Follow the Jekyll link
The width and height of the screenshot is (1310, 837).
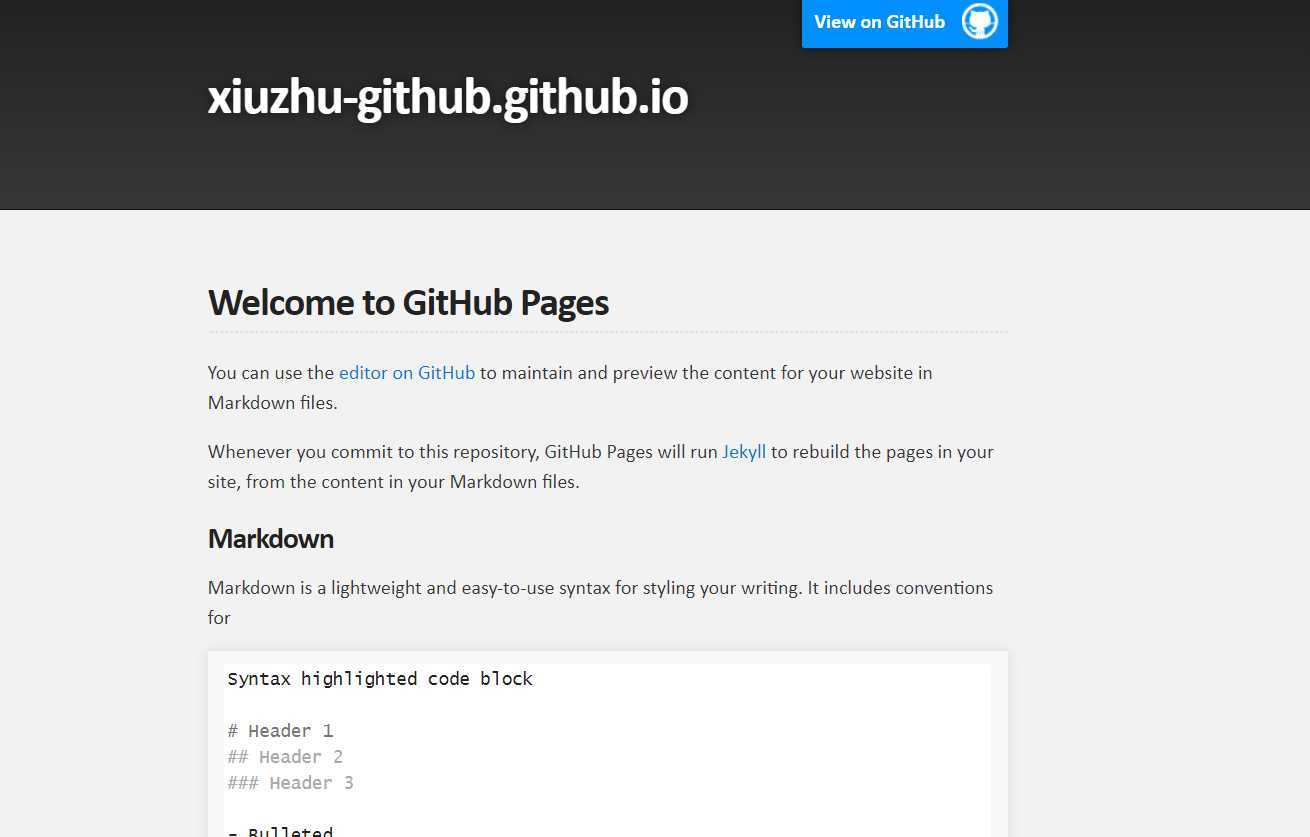tap(744, 452)
